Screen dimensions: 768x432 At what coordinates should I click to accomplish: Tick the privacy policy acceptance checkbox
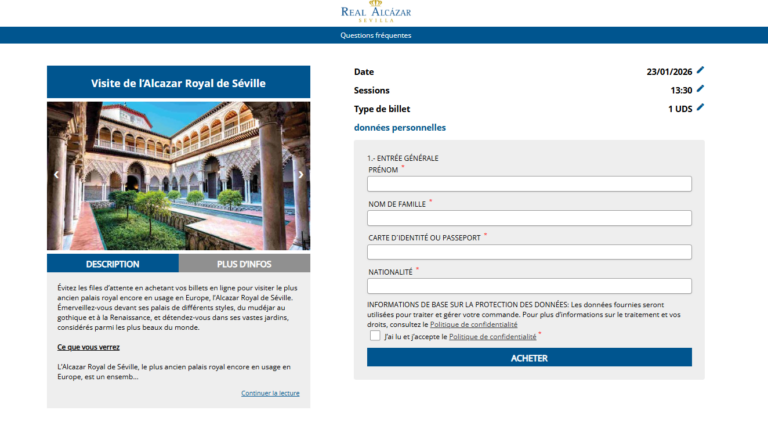click(375, 337)
